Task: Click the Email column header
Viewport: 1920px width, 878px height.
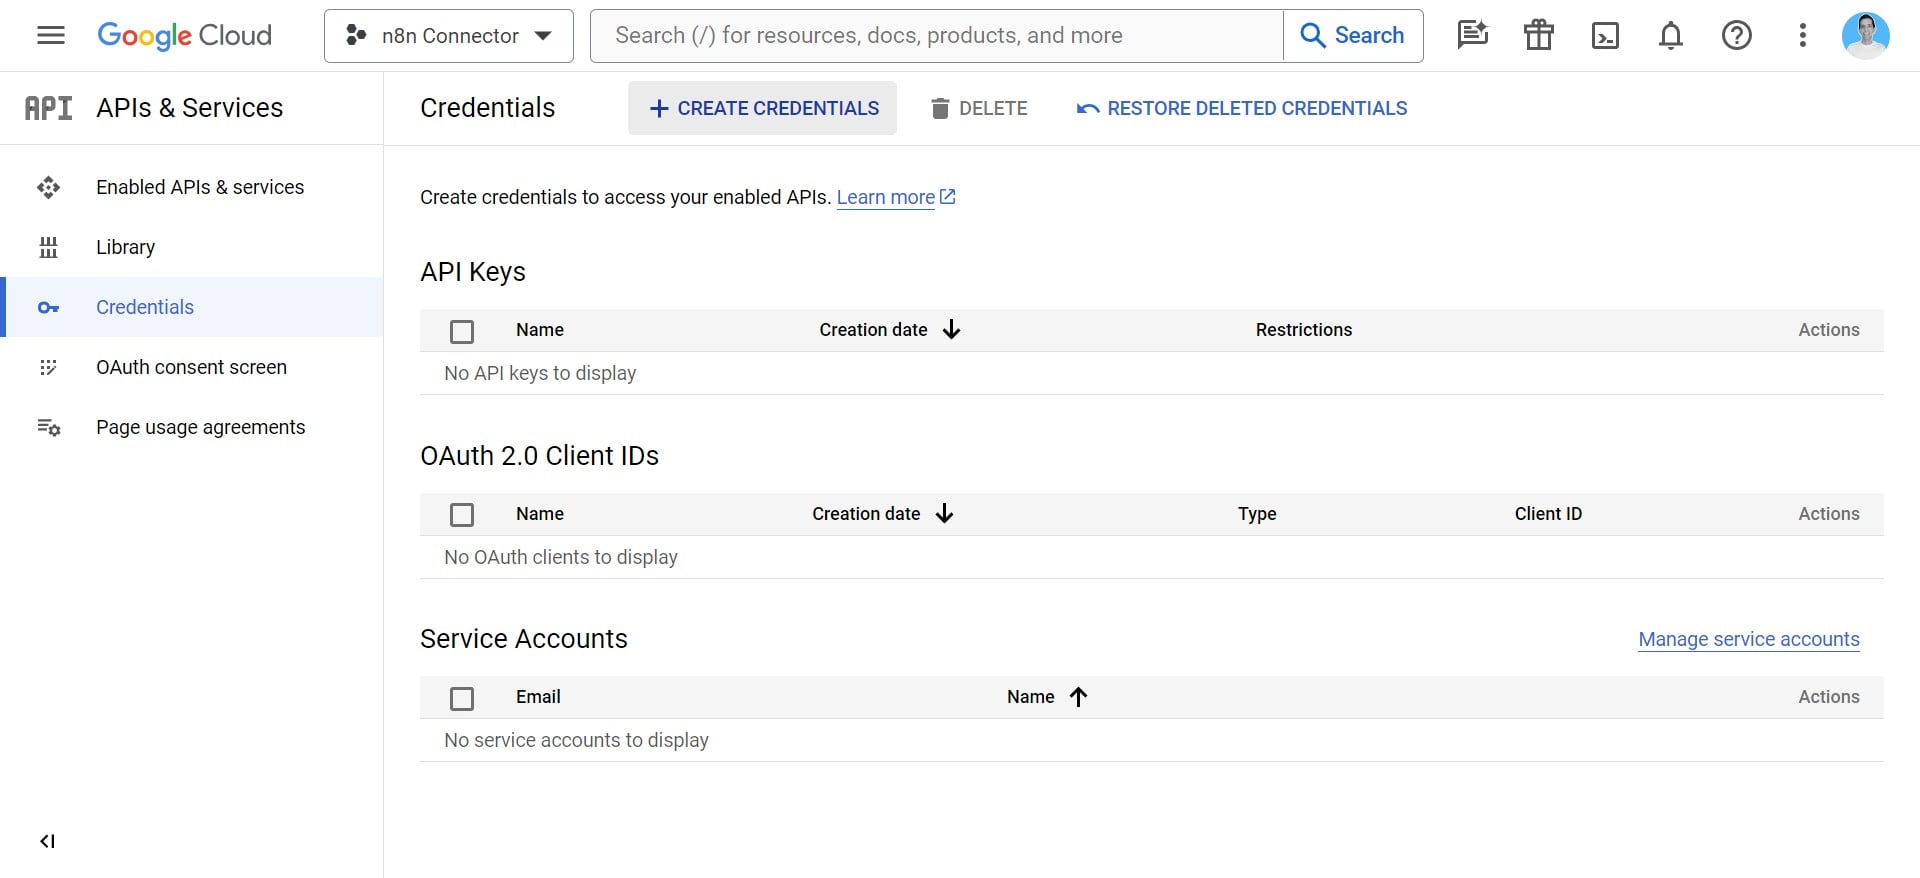Action: (538, 697)
